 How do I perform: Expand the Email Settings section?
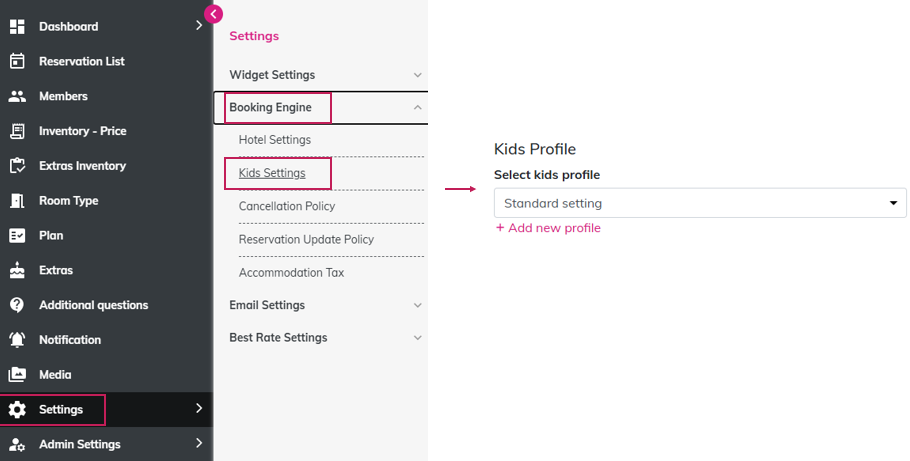pyautogui.click(x=418, y=305)
